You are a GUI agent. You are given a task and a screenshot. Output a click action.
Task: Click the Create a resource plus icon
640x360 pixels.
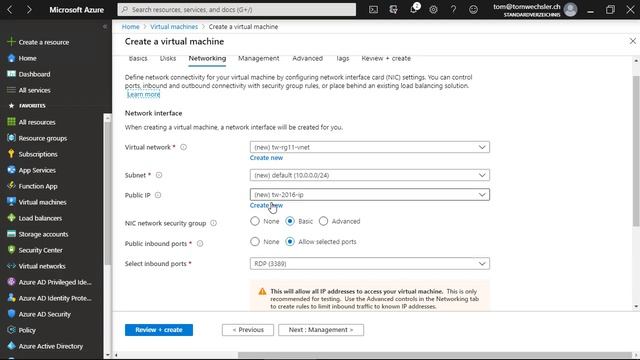click(11, 42)
